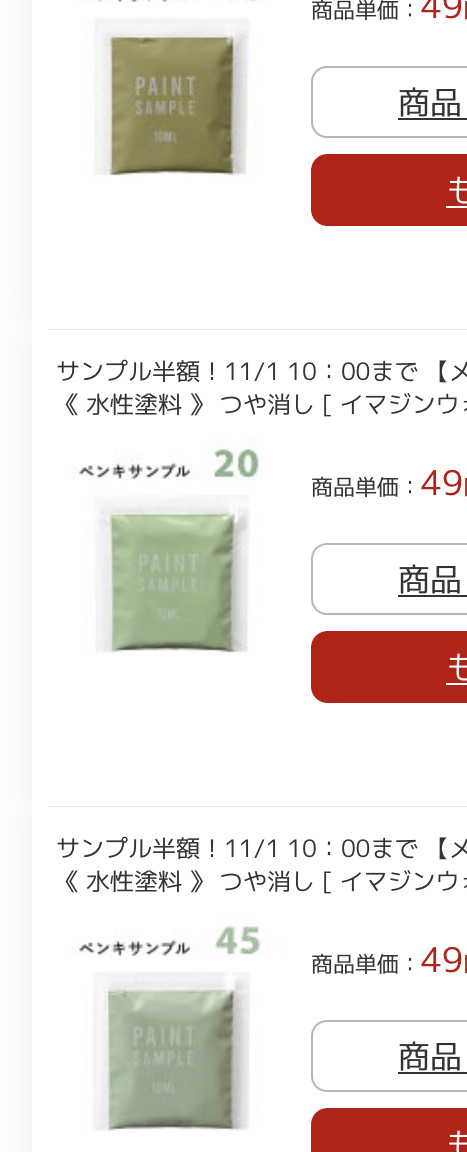Tap the partially visible red button below sample 45

(x=389, y=1131)
